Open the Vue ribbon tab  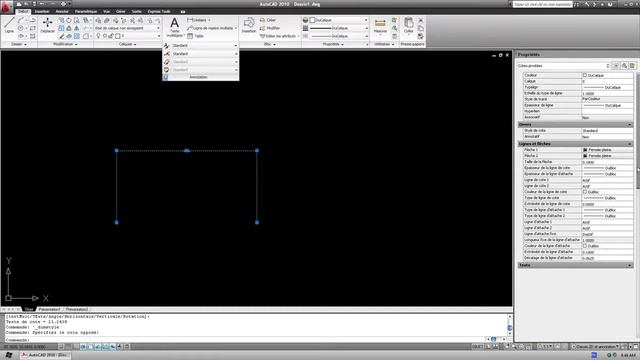[x=107, y=11]
